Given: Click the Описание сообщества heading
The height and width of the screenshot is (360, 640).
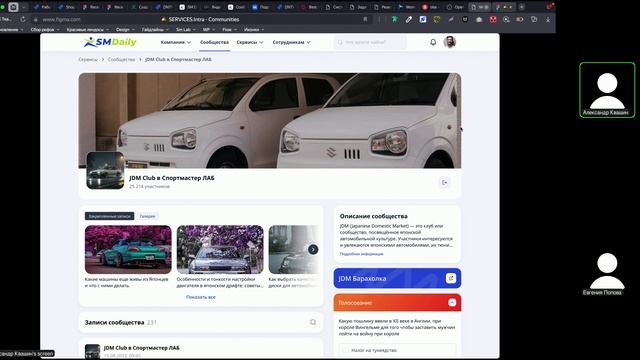Looking at the screenshot, I should pos(373,216).
